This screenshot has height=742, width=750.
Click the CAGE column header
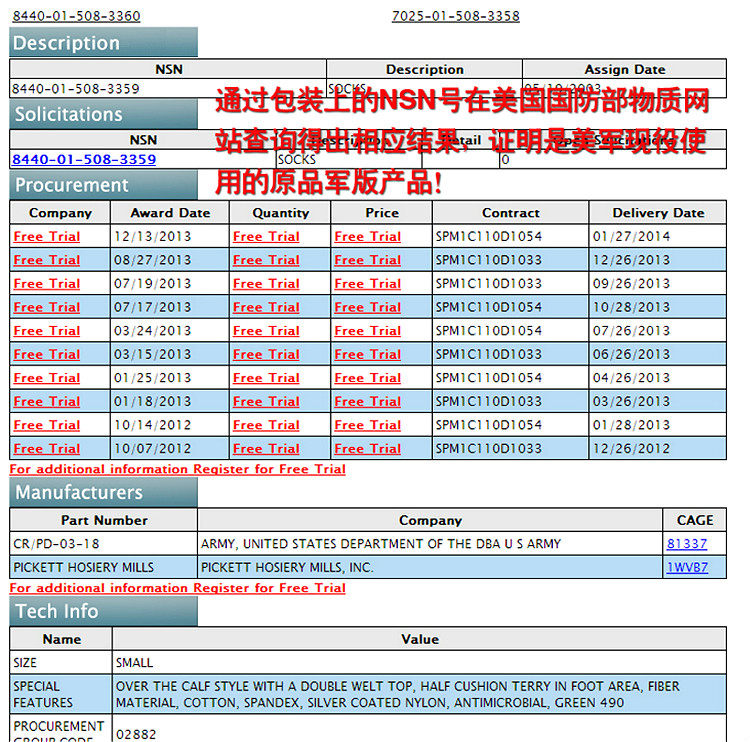695,520
